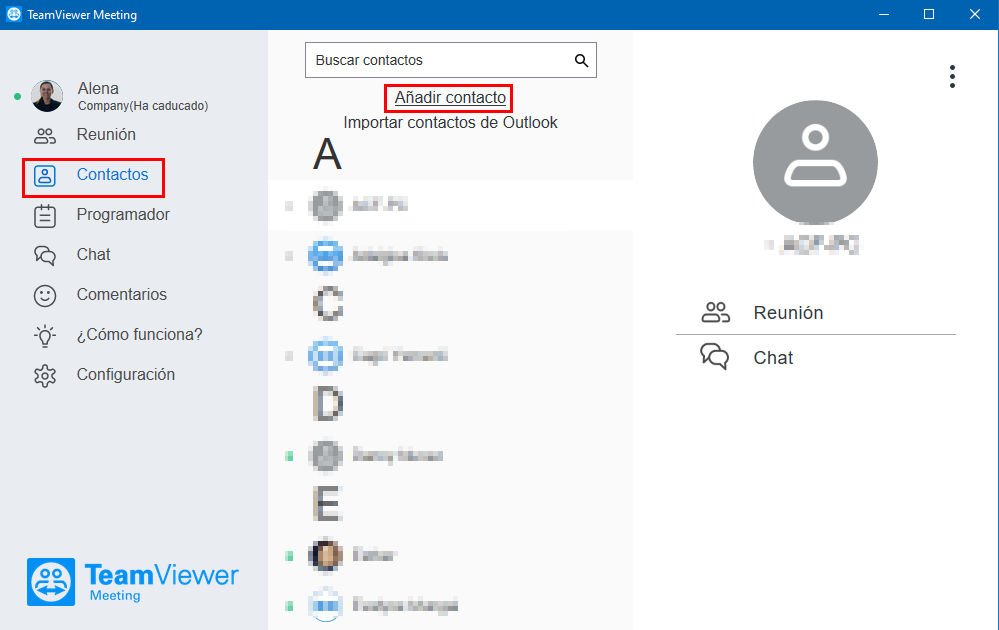
Task: Select the first contact under letter A
Action: 450,205
